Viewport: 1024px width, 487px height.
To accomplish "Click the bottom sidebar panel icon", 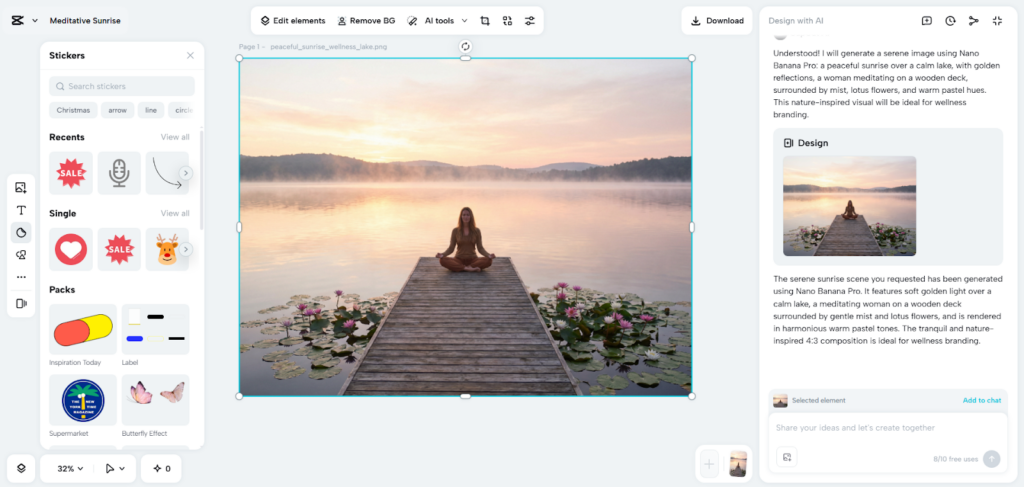I will (x=21, y=304).
